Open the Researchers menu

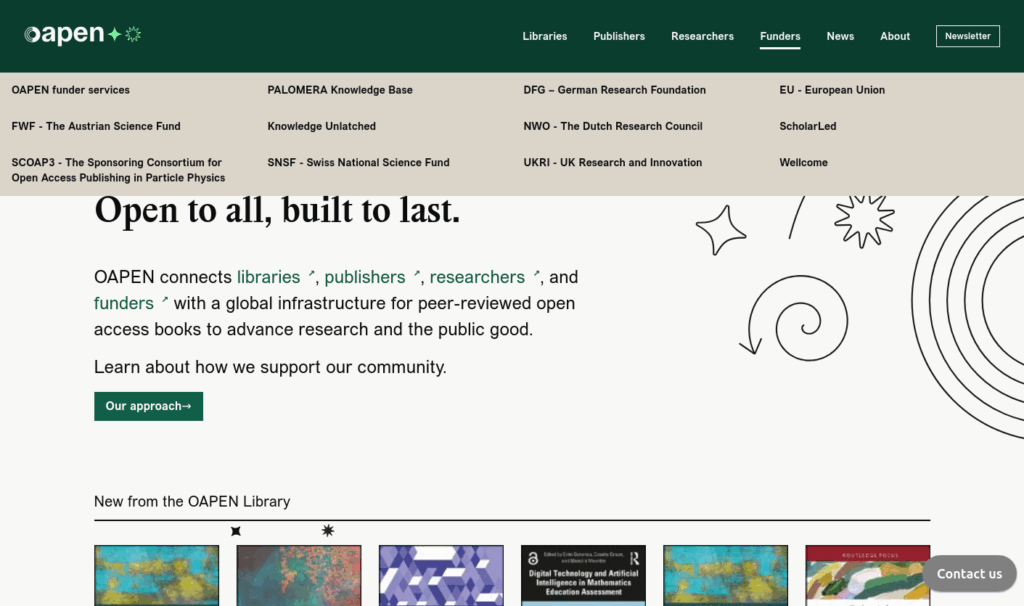coord(702,36)
